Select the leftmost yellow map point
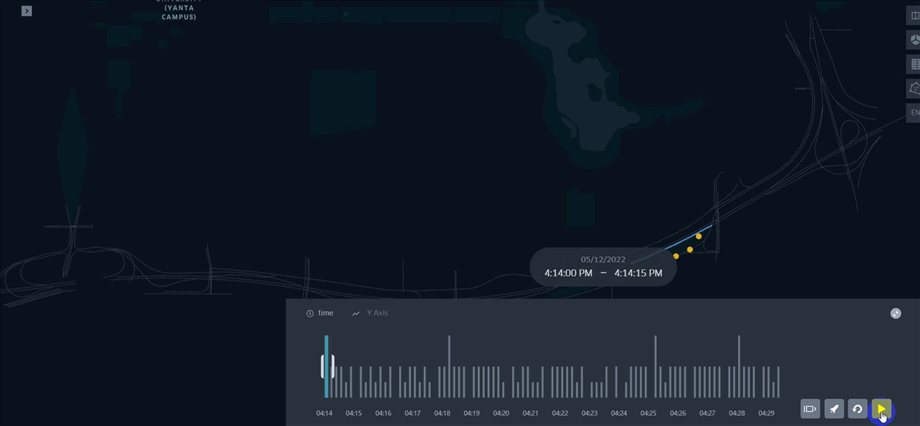920x426 pixels. tap(676, 256)
